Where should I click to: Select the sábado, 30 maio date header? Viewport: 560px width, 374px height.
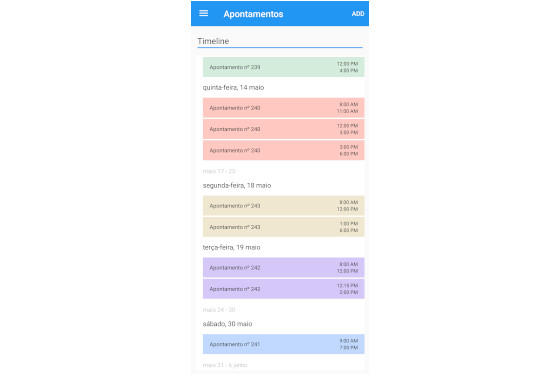point(228,324)
